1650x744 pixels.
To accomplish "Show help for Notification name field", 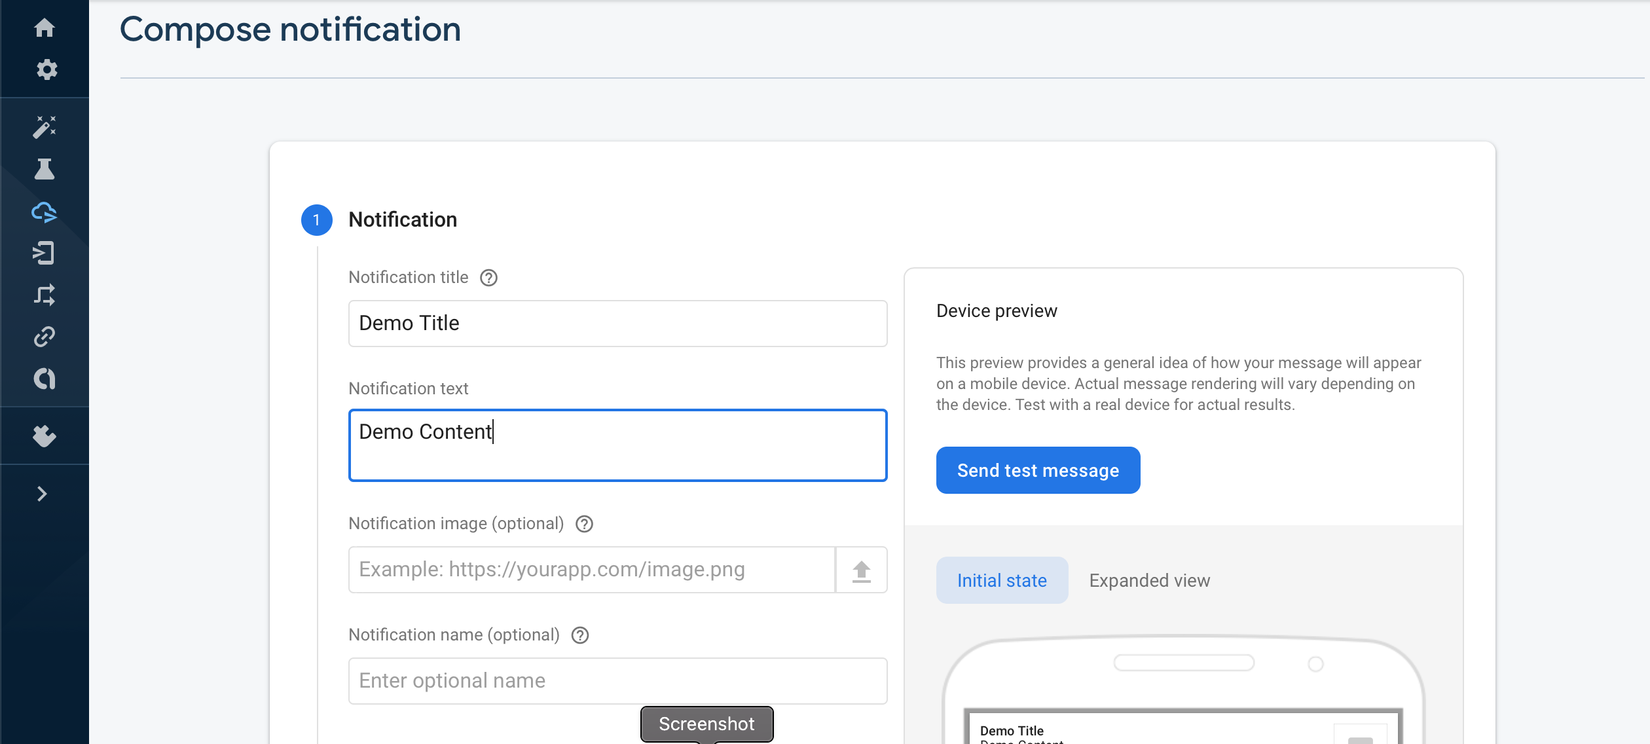I will 580,635.
